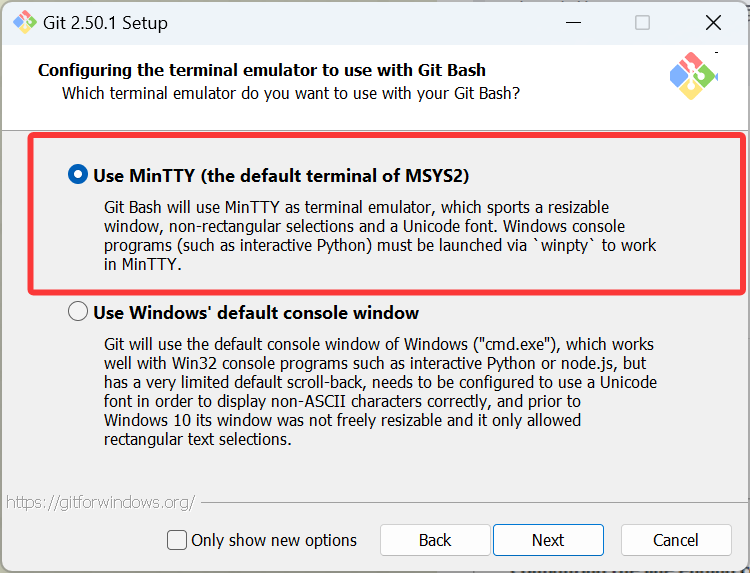Cancel the Git setup
Screen dimensions: 750x573
click(675, 540)
